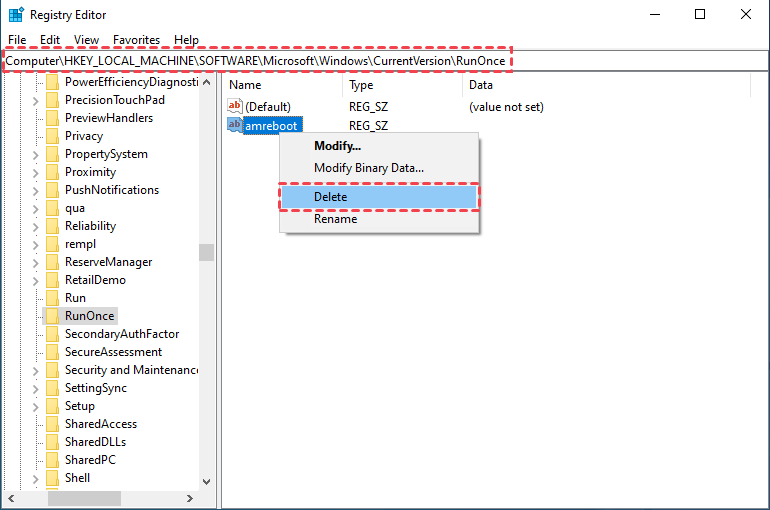
Task: Choose Modify Binary Data... from context menu
Action: (379, 168)
